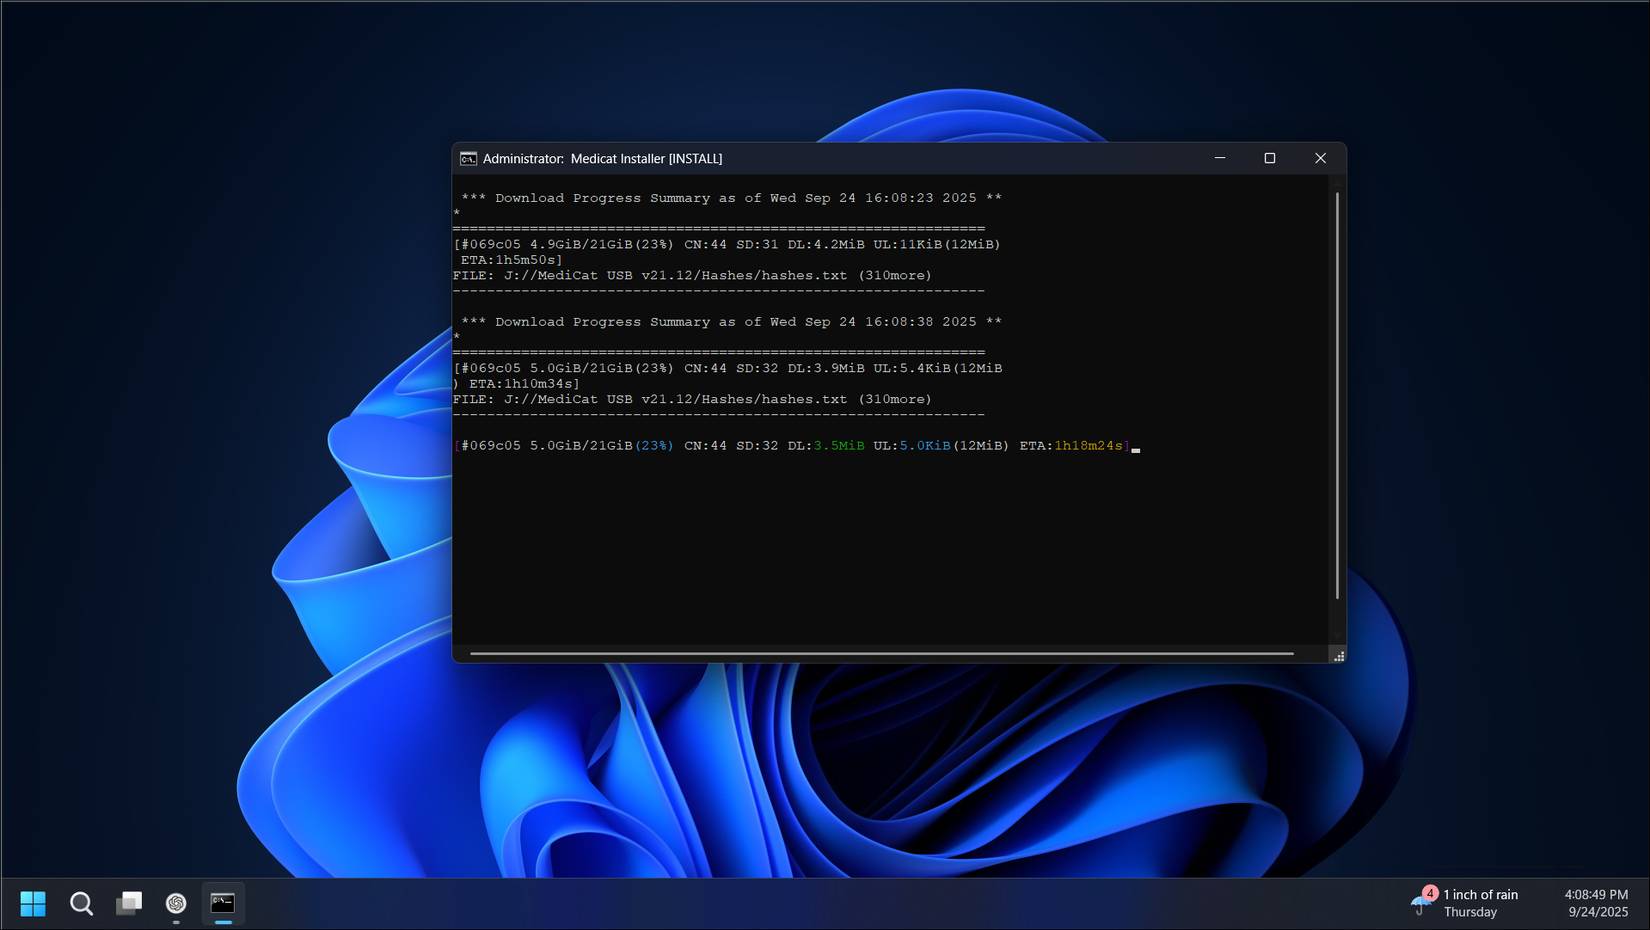Image resolution: width=1650 pixels, height=930 pixels.
Task: Click the 16:08:23 progress summary header
Action: click(x=731, y=198)
